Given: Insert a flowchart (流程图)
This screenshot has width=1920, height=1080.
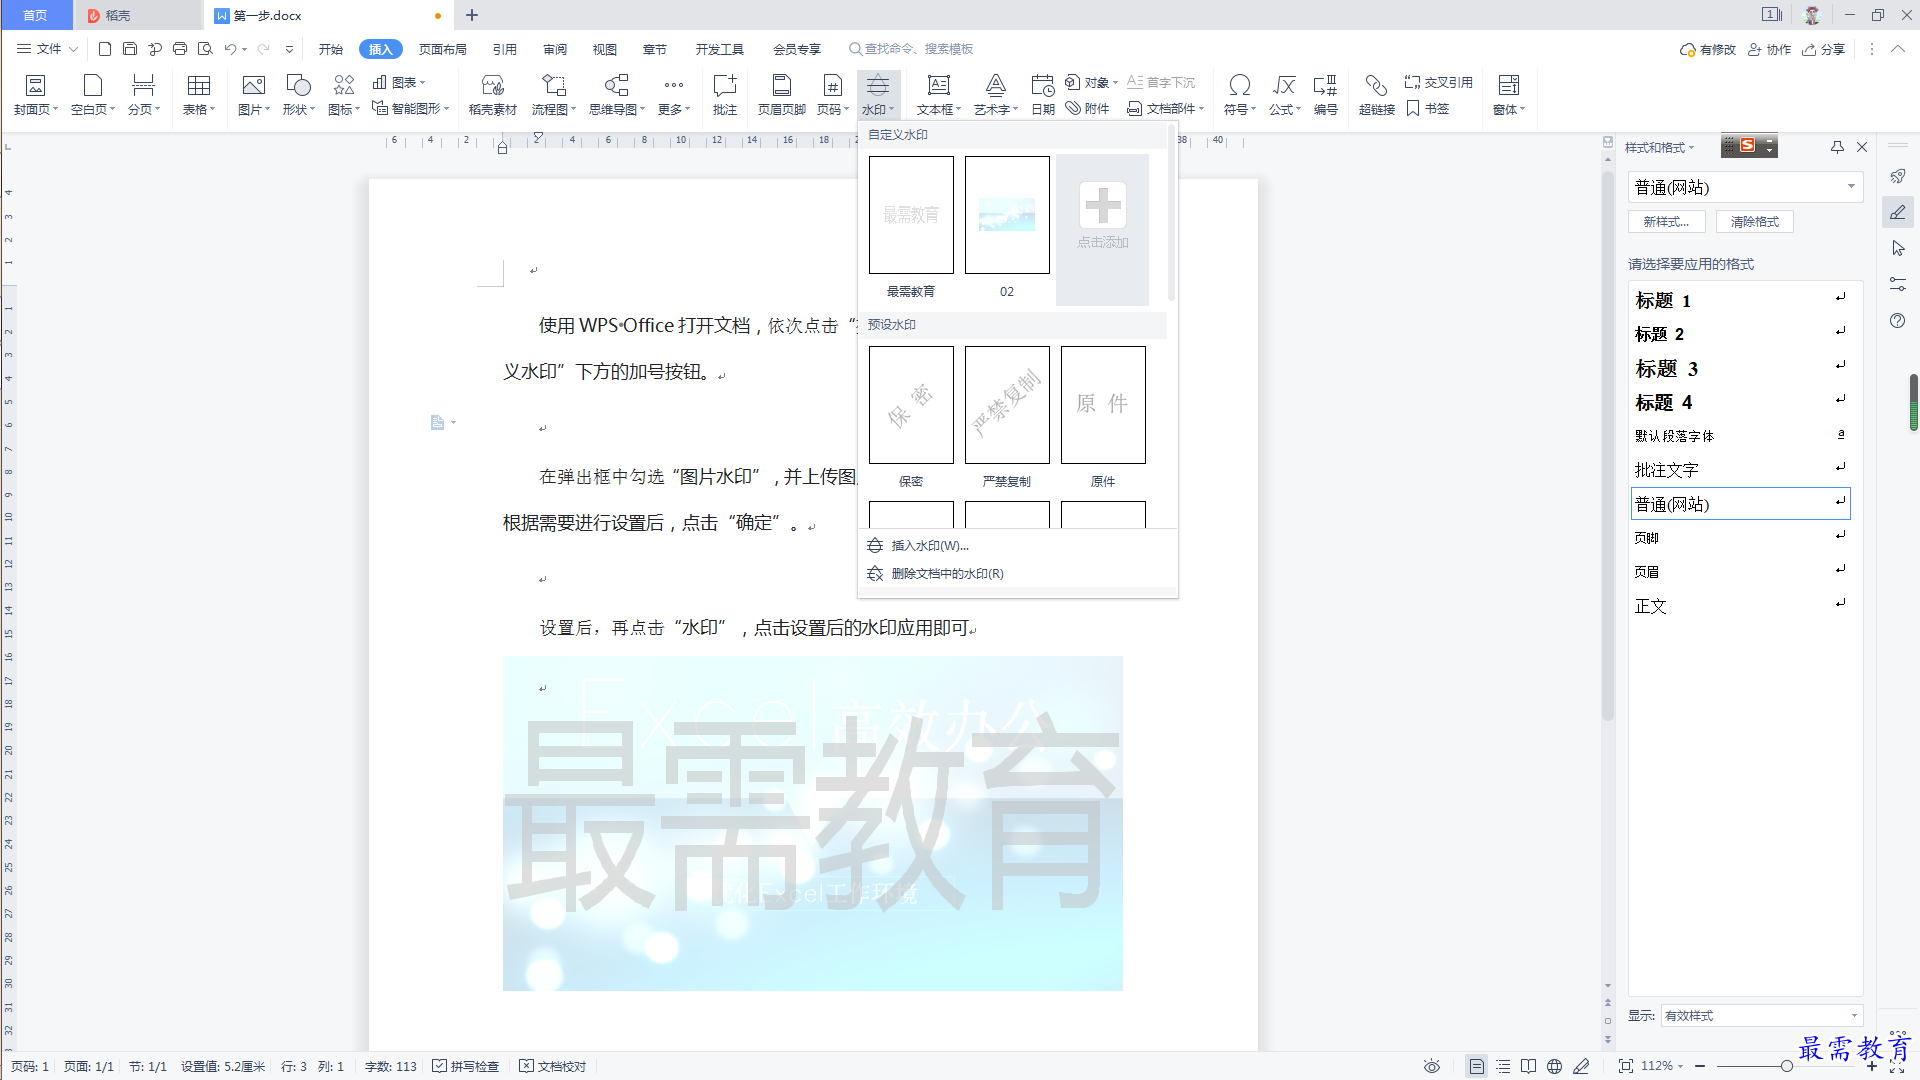Looking at the screenshot, I should tap(554, 95).
